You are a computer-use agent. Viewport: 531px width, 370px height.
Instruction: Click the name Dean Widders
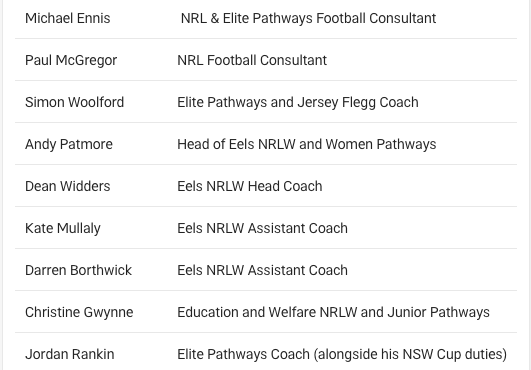click(x=68, y=186)
